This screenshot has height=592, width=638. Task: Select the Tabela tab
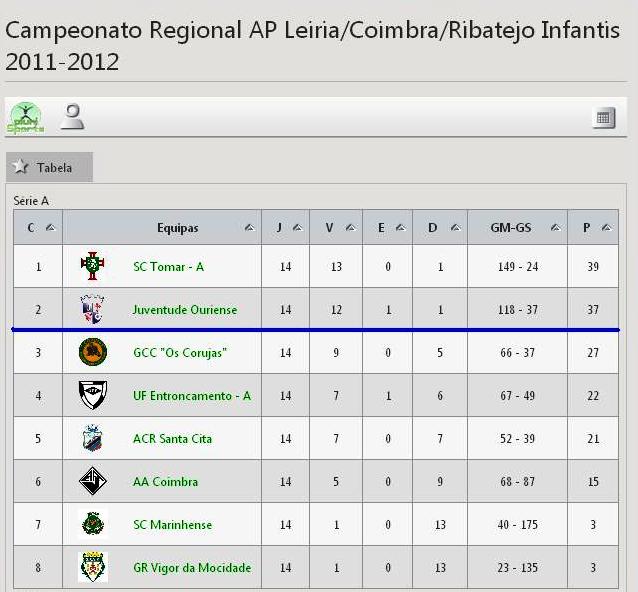tap(50, 167)
